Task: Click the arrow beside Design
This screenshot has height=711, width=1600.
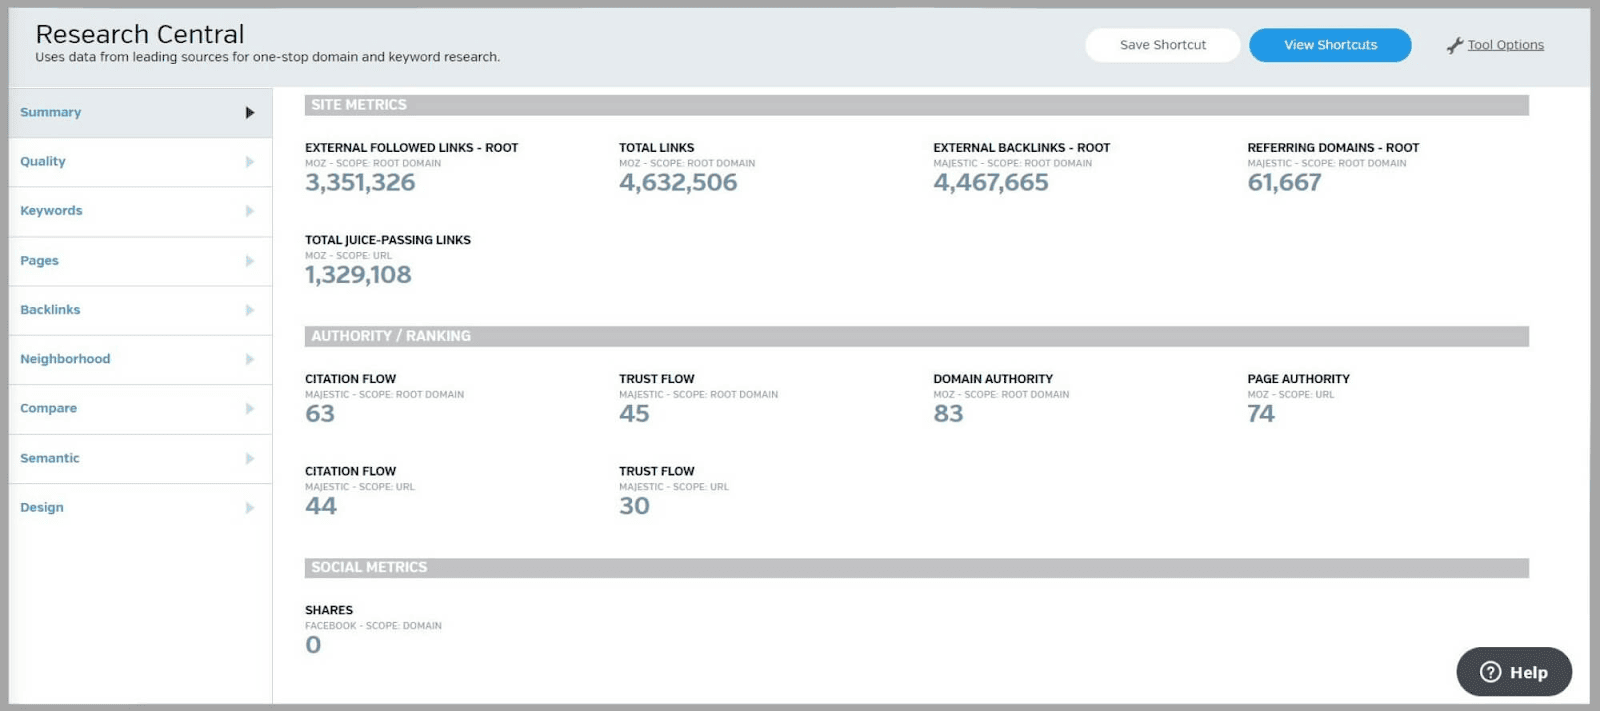Action: click(x=250, y=508)
